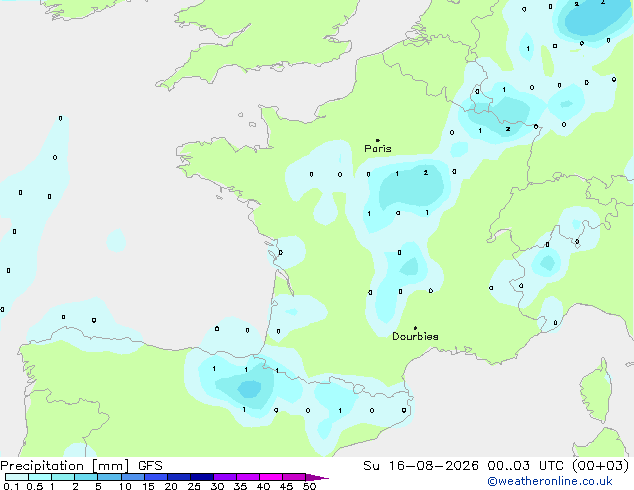Click the 10–15 mm legend color box
This screenshot has width=634, height=490.
[132, 477]
